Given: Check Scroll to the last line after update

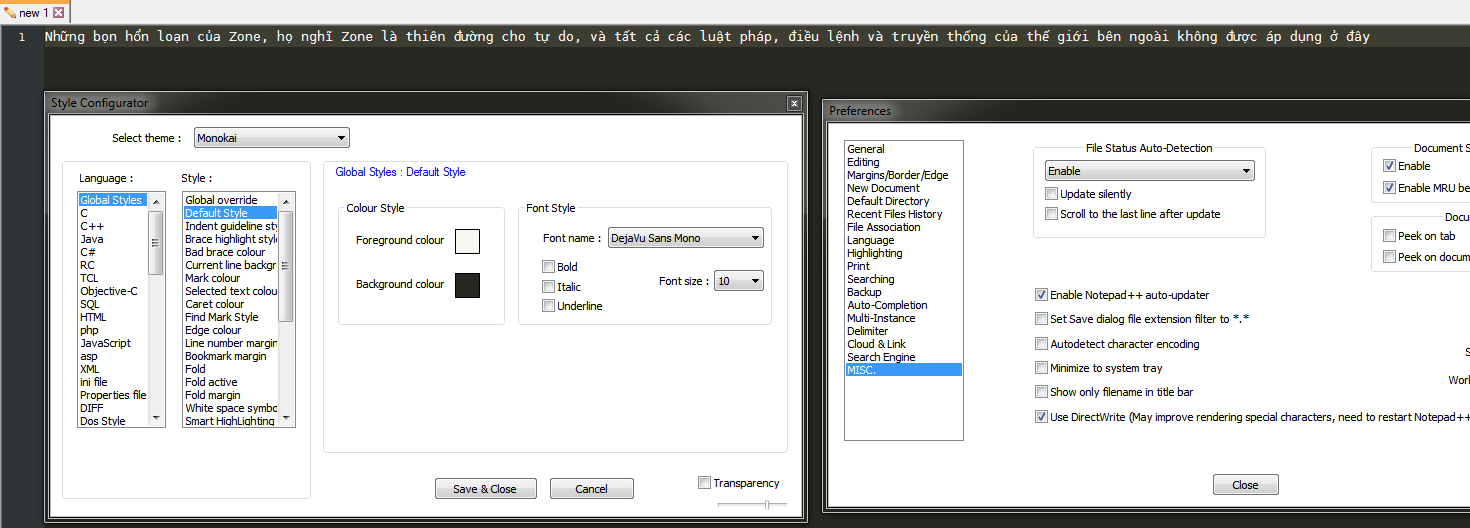Looking at the screenshot, I should [x=1052, y=214].
